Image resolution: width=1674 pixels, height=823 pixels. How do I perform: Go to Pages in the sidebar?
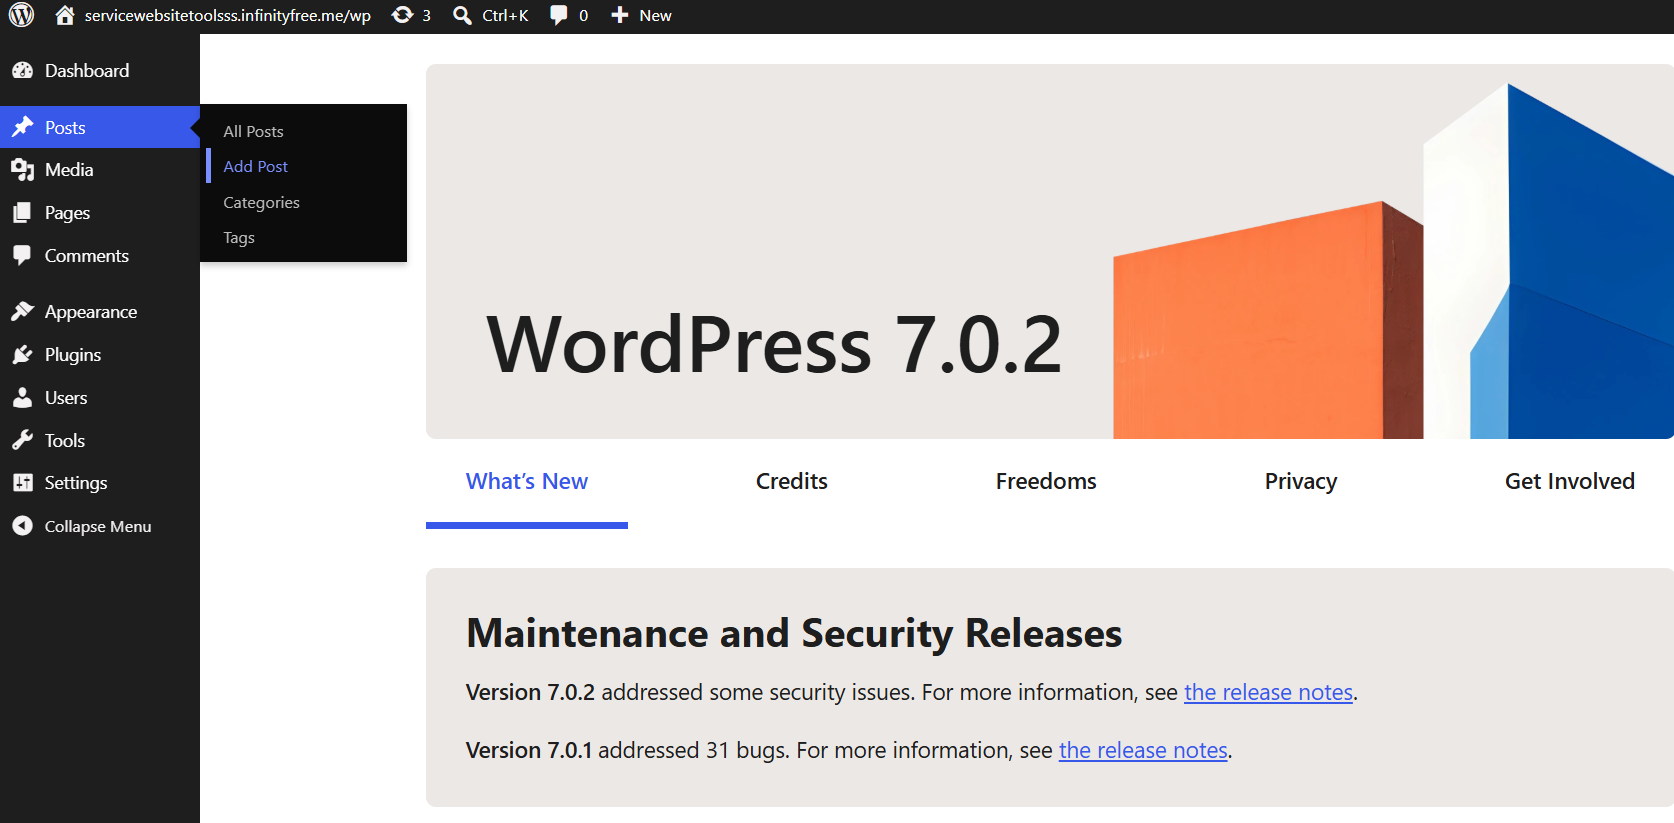pos(100,213)
